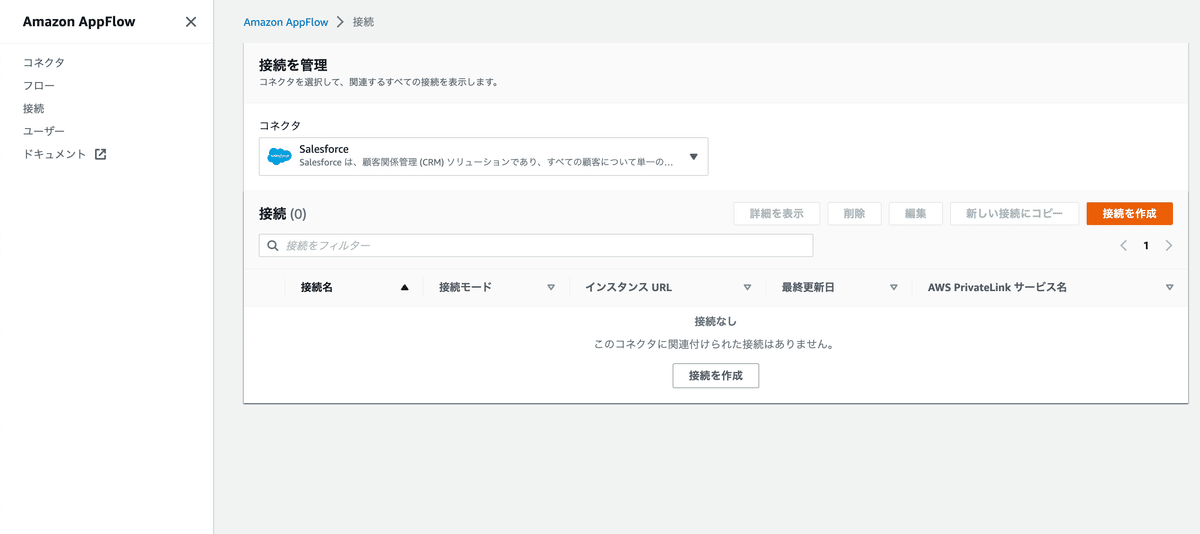Click the Salesforce cloud logo icon
Screen dimensions: 1200x534
pyautogui.click(x=279, y=157)
